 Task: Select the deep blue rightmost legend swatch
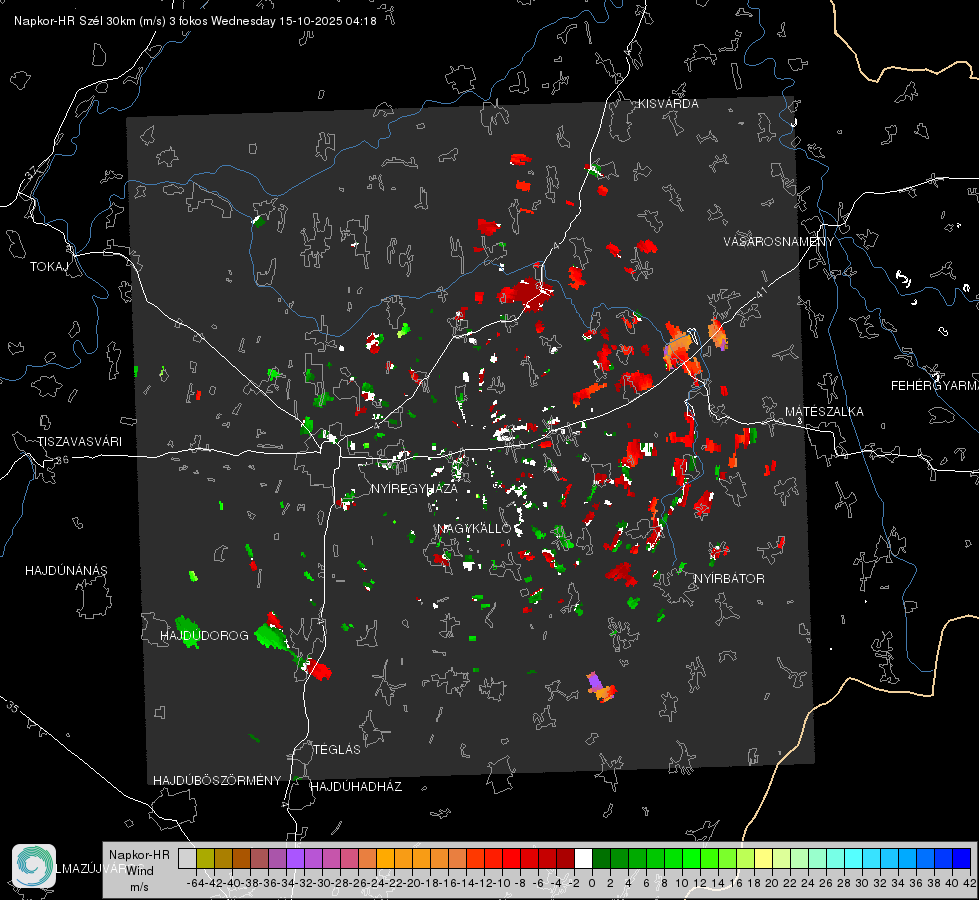(962, 858)
